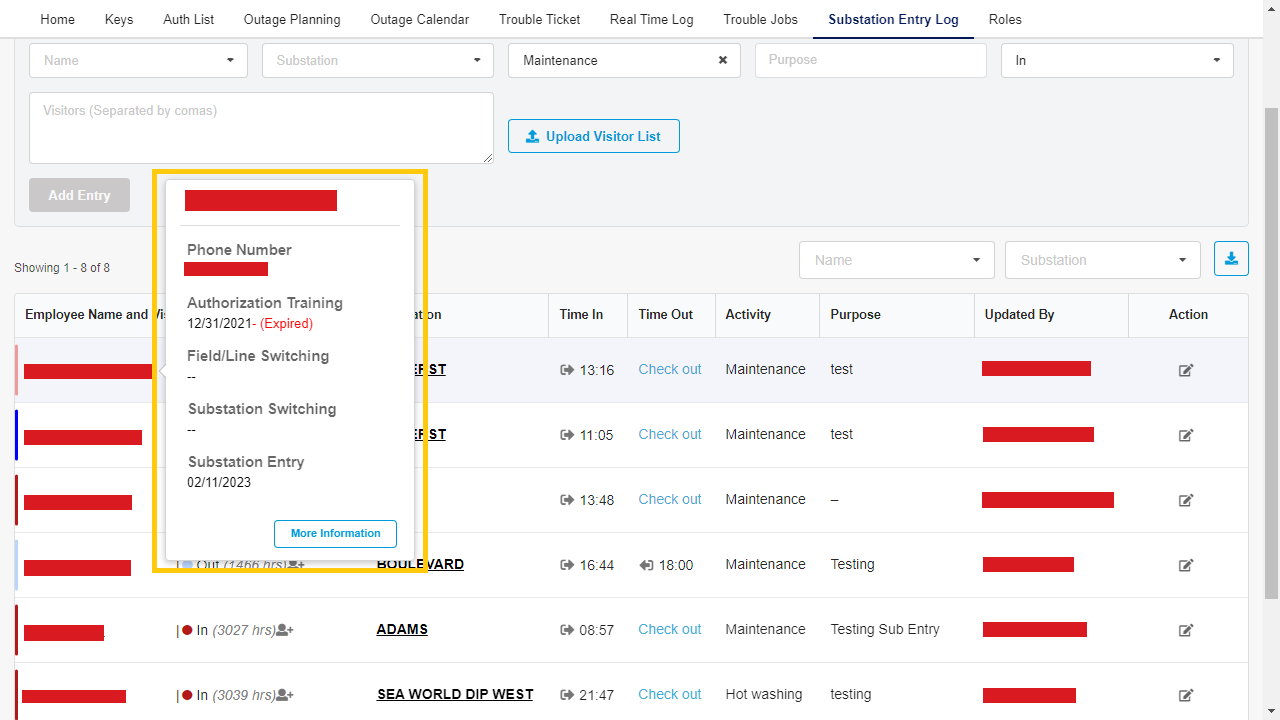Open the Trouble Ticket tab
The width and height of the screenshot is (1280, 720).
coord(539,19)
